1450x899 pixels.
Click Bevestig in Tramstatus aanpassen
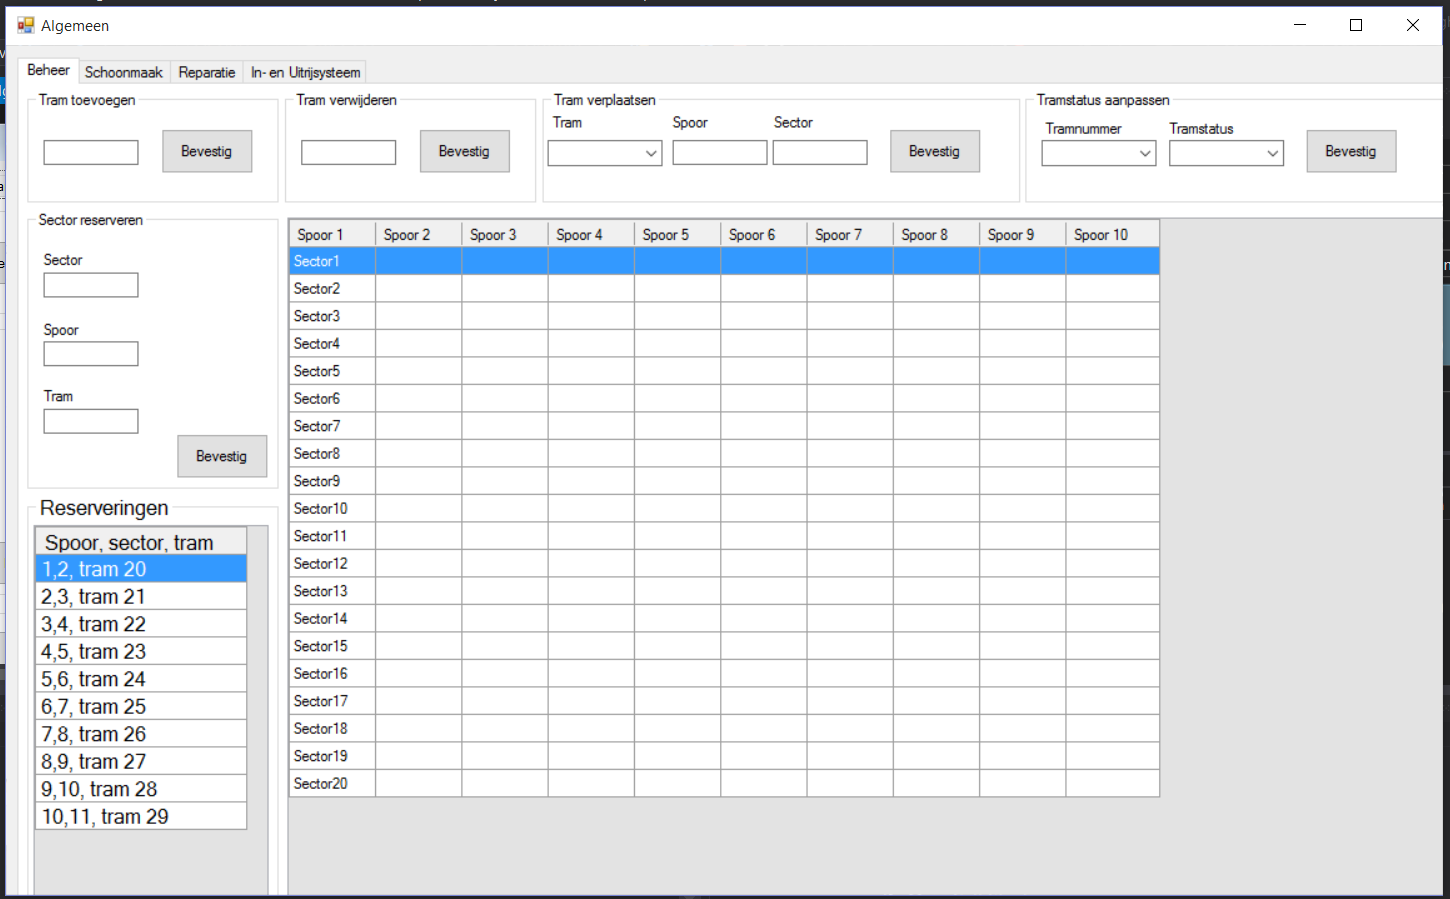[1350, 151]
